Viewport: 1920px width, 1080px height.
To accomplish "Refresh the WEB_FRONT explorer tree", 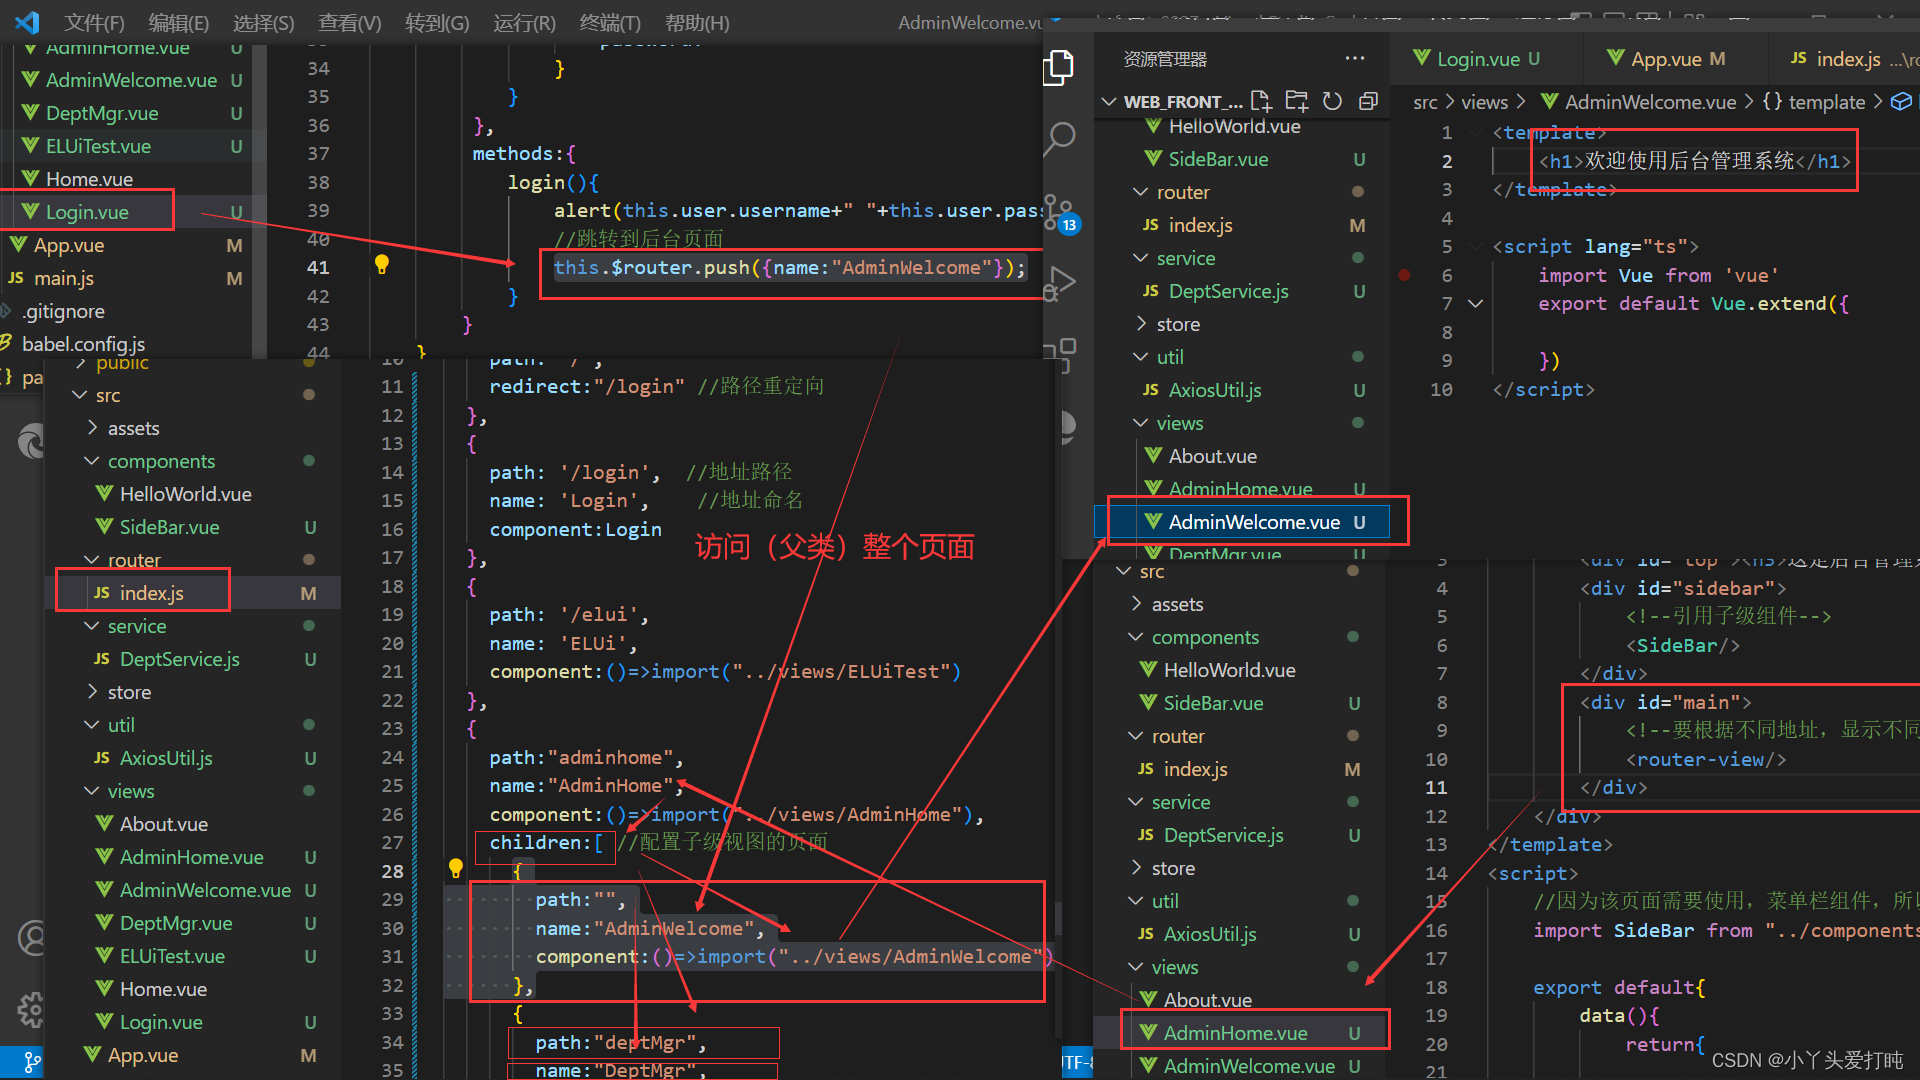I will coord(1332,101).
